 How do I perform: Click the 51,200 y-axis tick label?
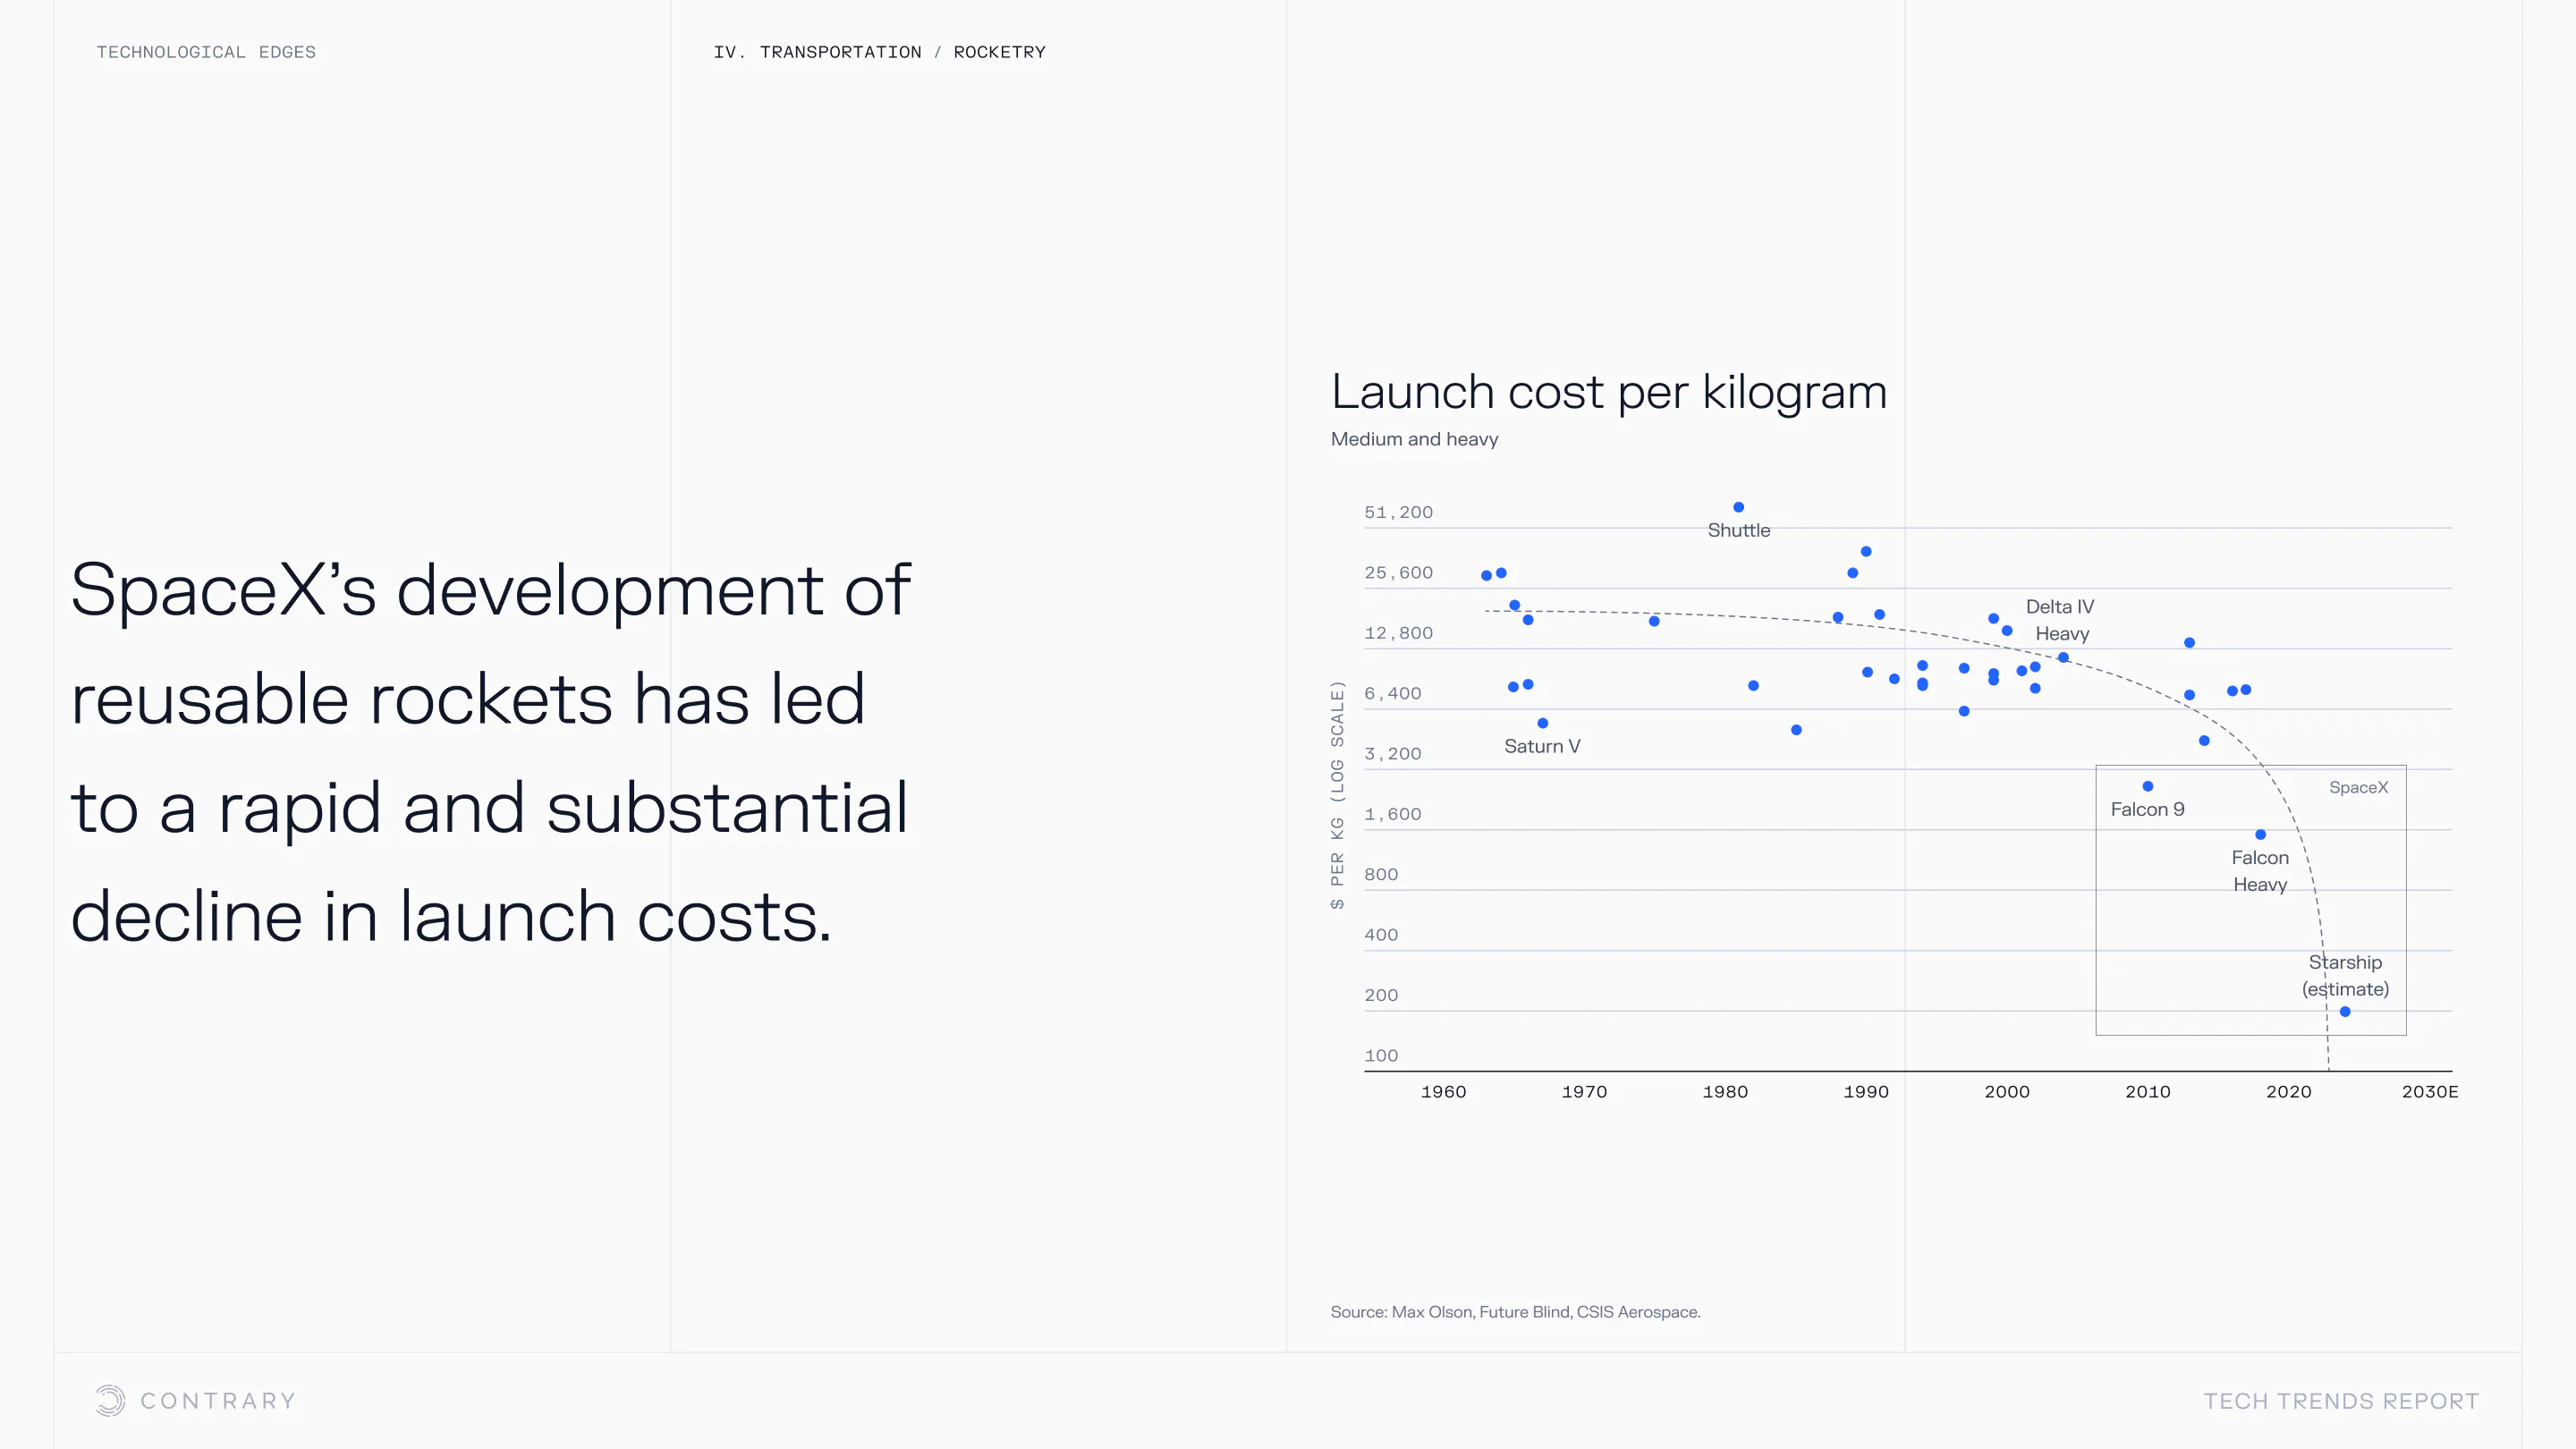[1398, 512]
